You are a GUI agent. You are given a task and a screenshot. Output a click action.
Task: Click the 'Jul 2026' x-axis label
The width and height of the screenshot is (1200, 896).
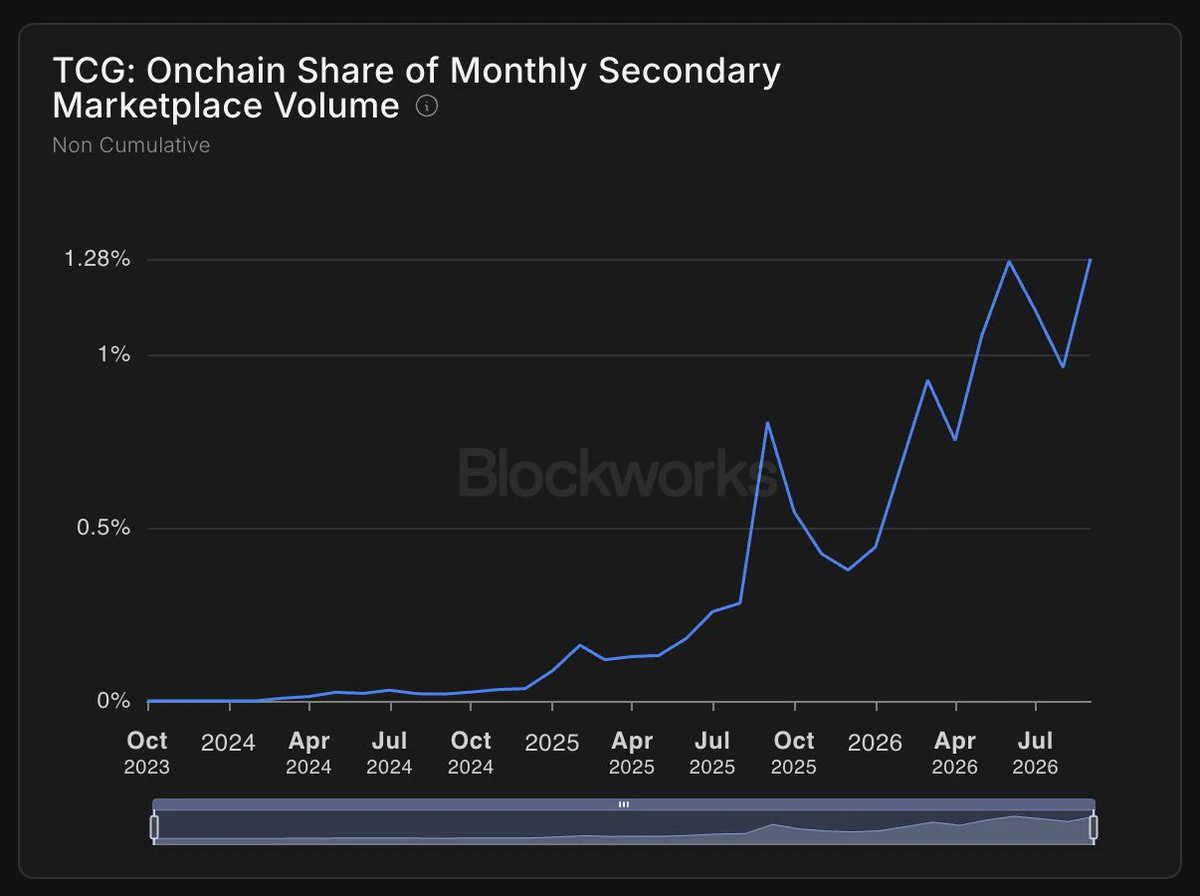point(1036,753)
